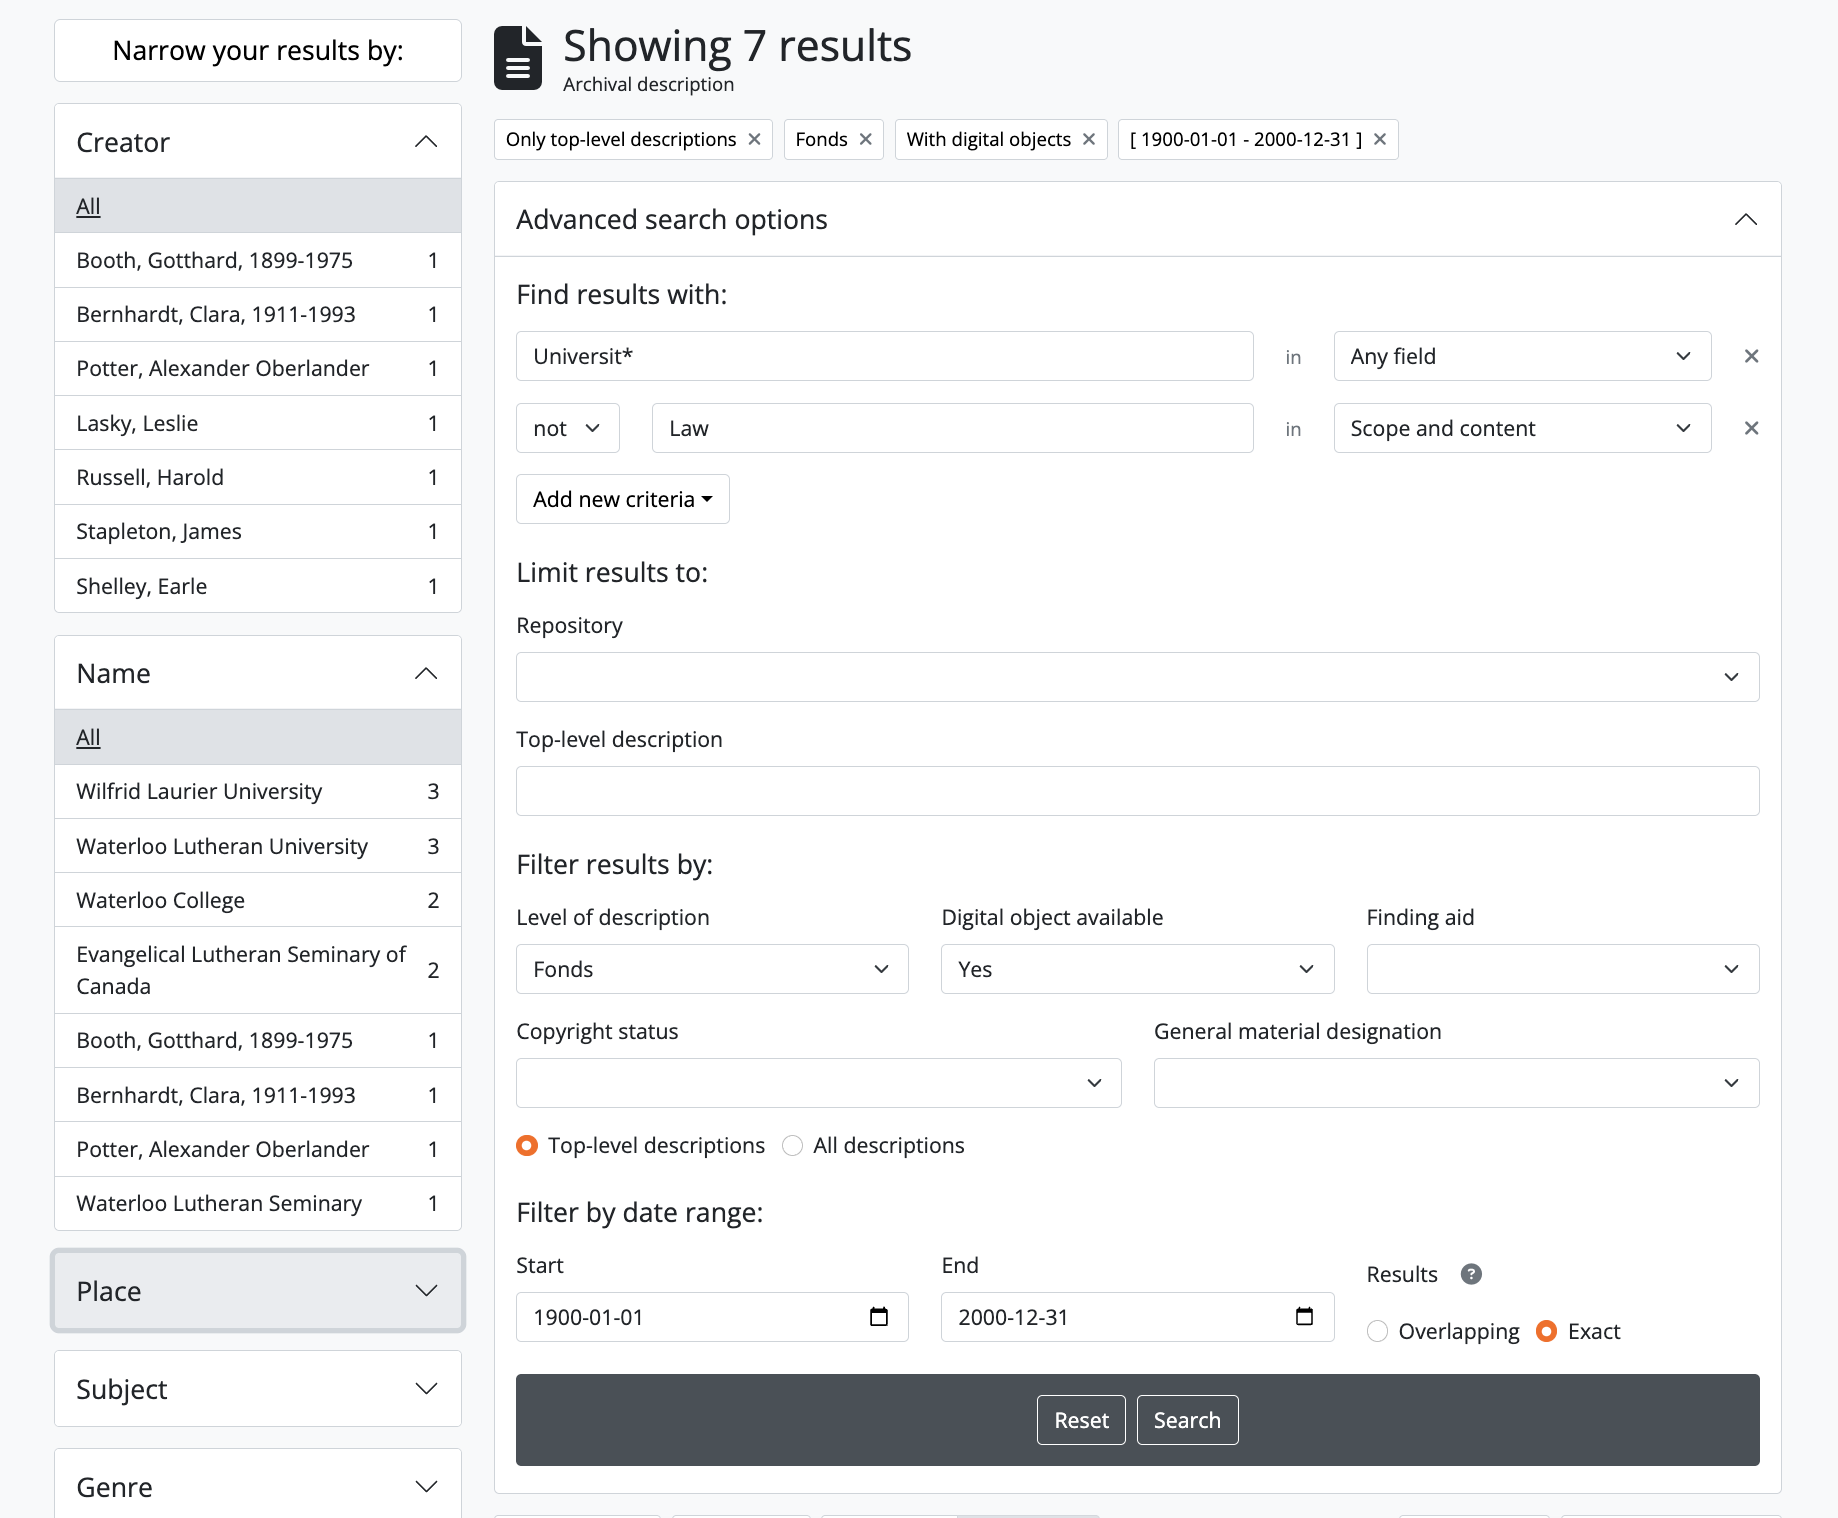The image size is (1838, 1518).
Task: Filter by name Waterloo College
Action: pos(160,900)
